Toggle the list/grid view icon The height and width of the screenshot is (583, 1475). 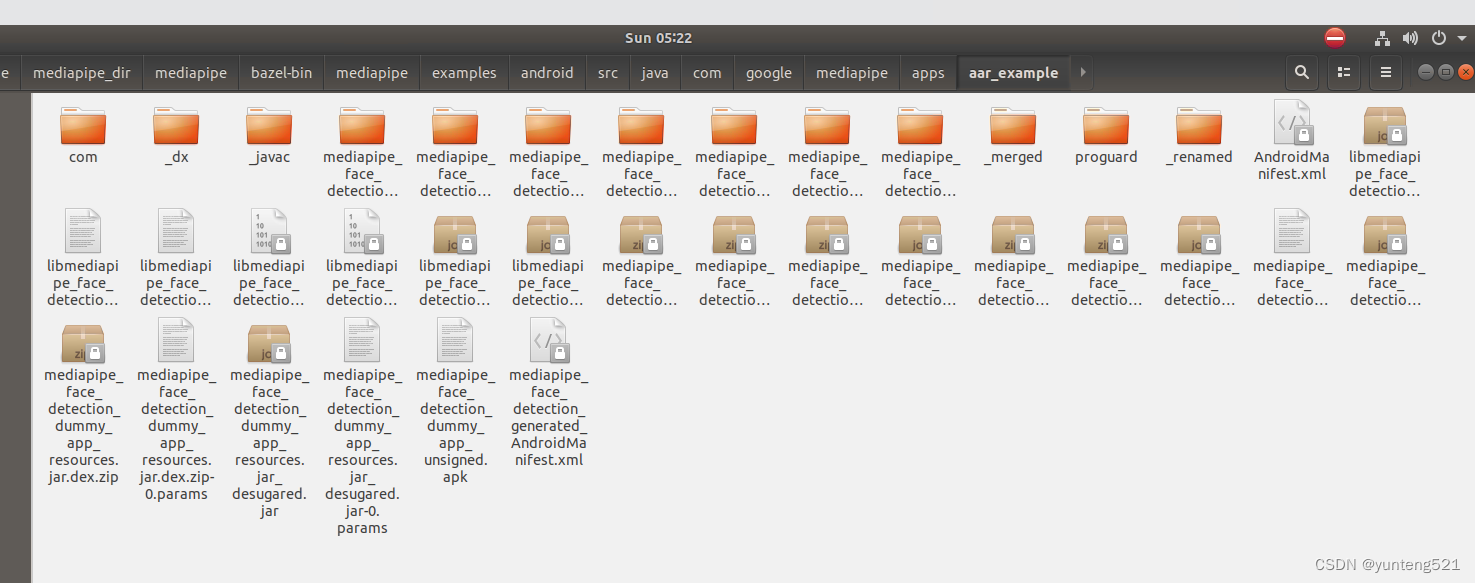[1344, 72]
